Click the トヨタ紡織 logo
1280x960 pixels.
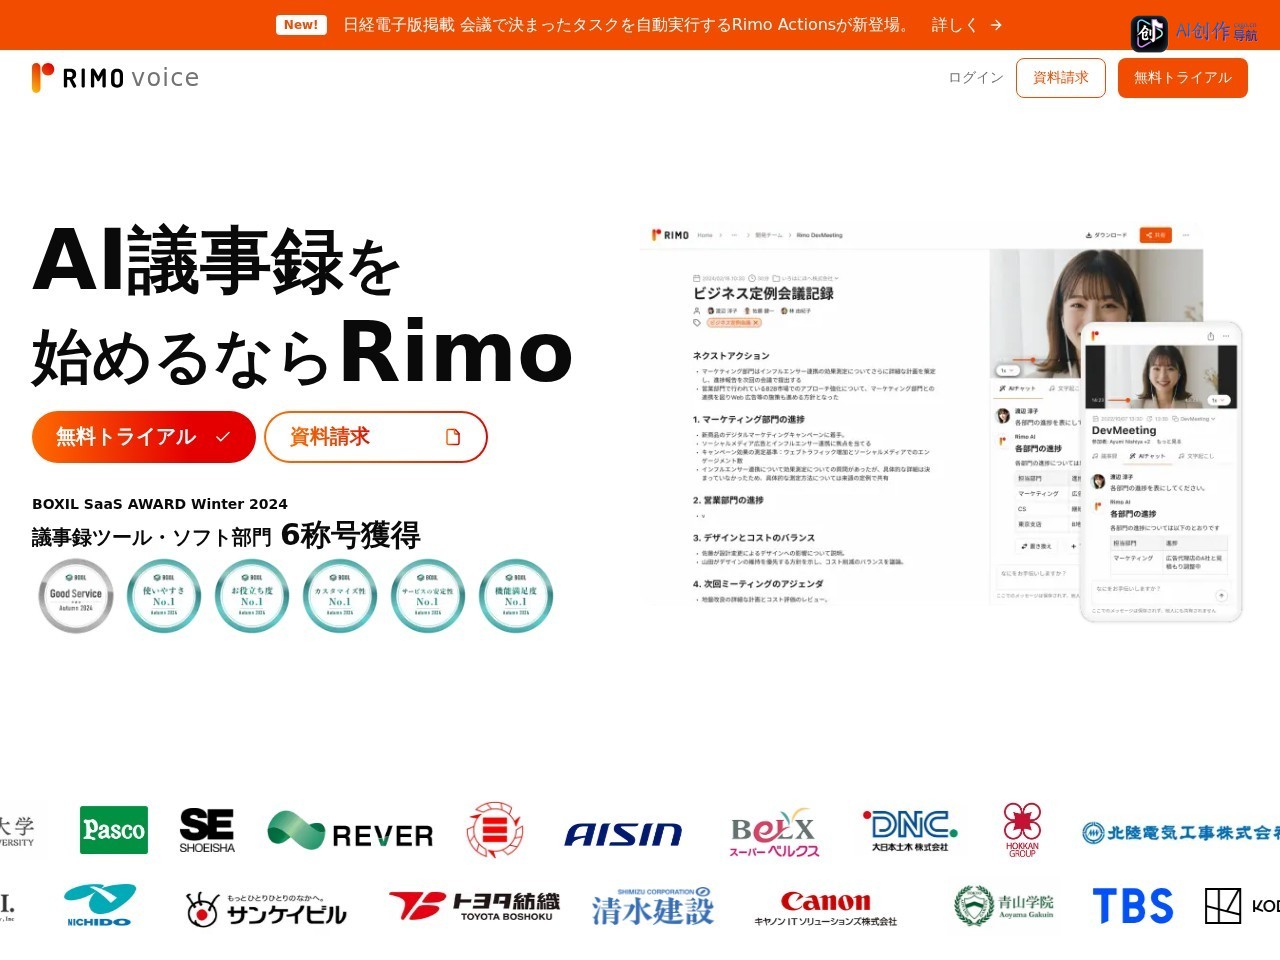pos(475,906)
